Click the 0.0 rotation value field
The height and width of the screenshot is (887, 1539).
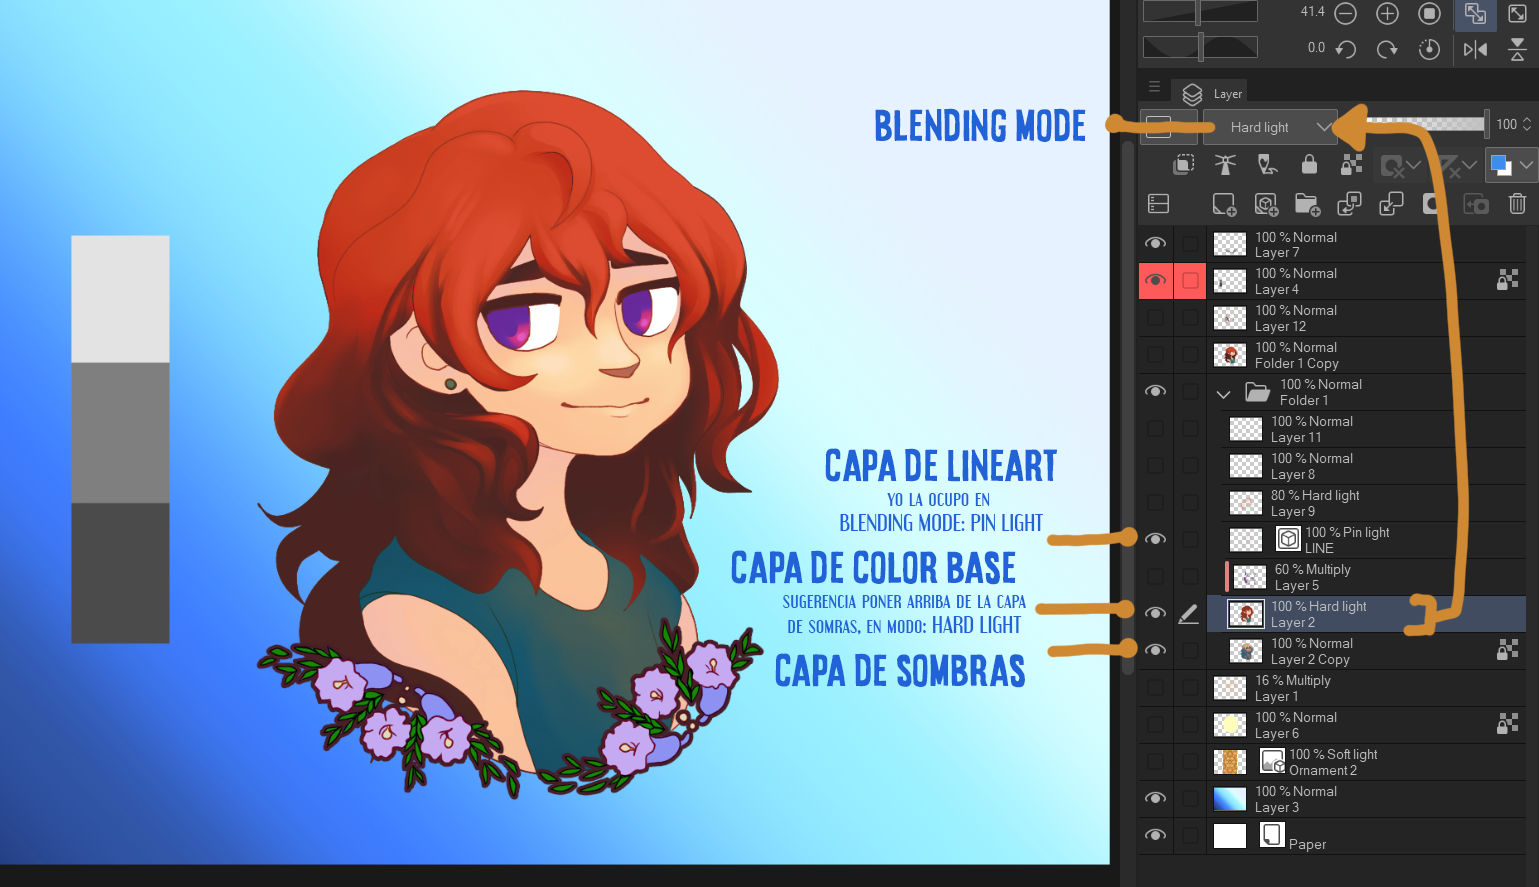coord(1316,47)
